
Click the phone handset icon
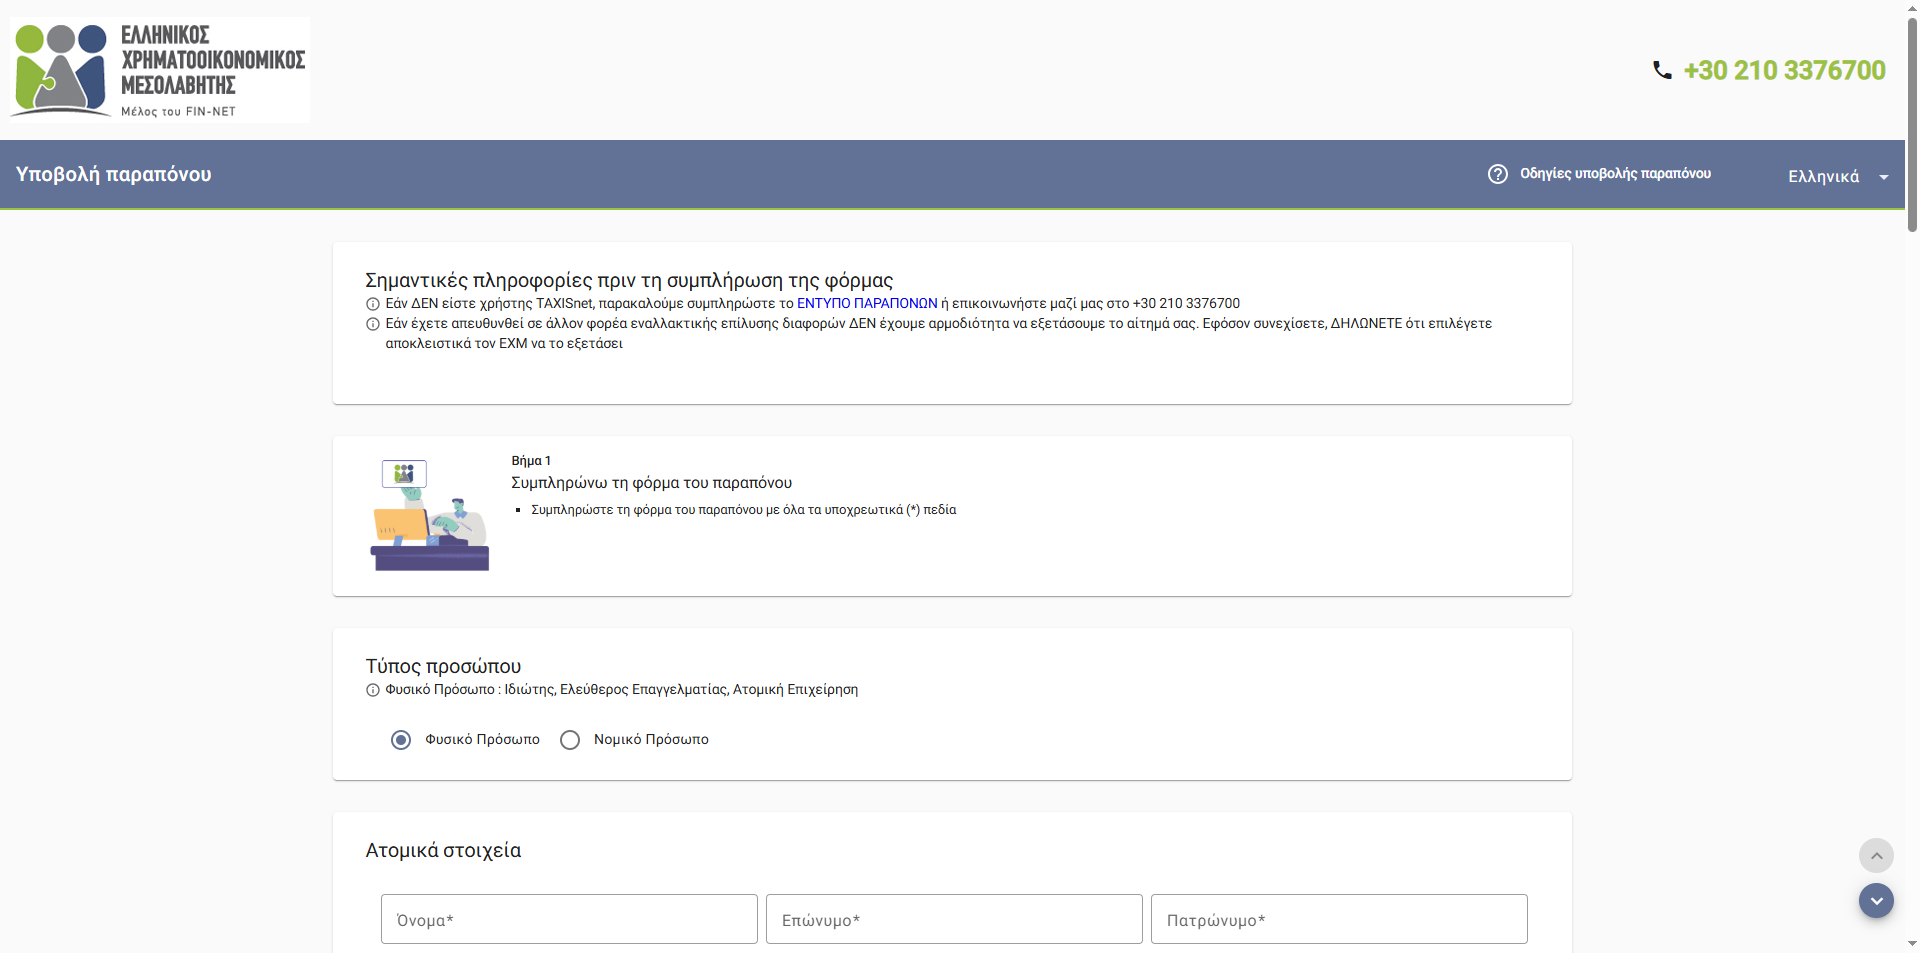pyautogui.click(x=1662, y=70)
